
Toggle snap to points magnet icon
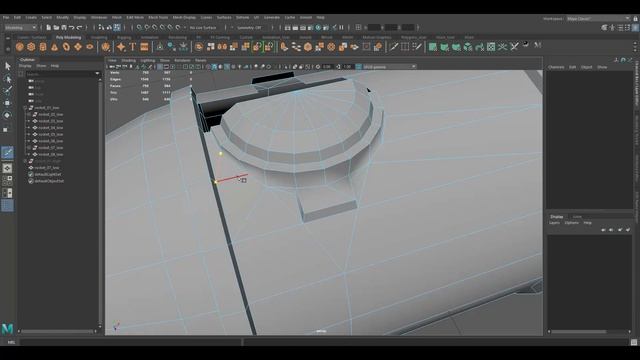155,27
